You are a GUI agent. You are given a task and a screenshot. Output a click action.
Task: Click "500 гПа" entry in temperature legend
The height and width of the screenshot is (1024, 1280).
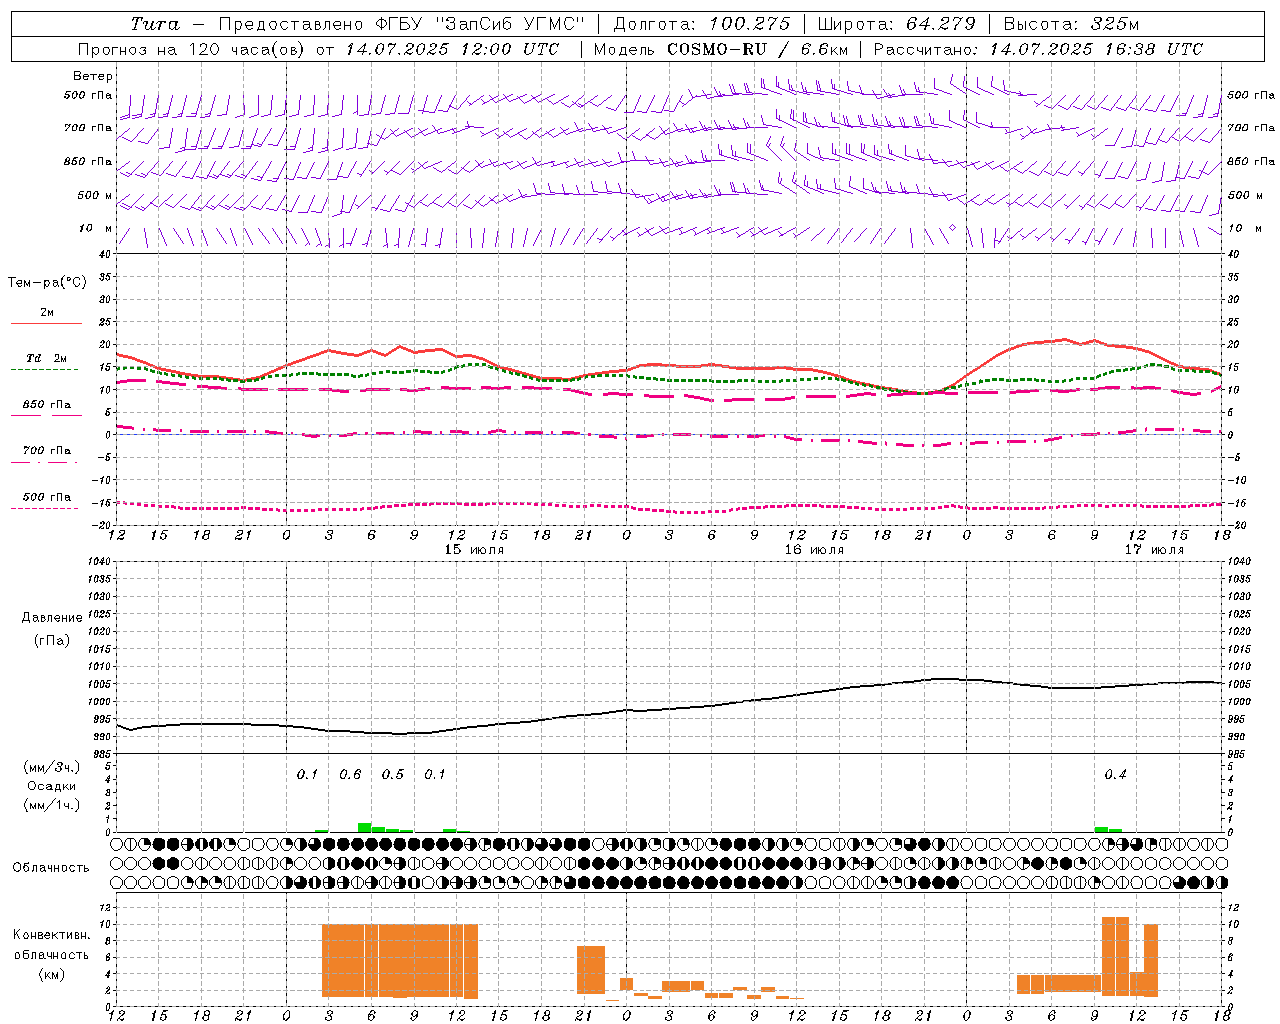pos(47,497)
